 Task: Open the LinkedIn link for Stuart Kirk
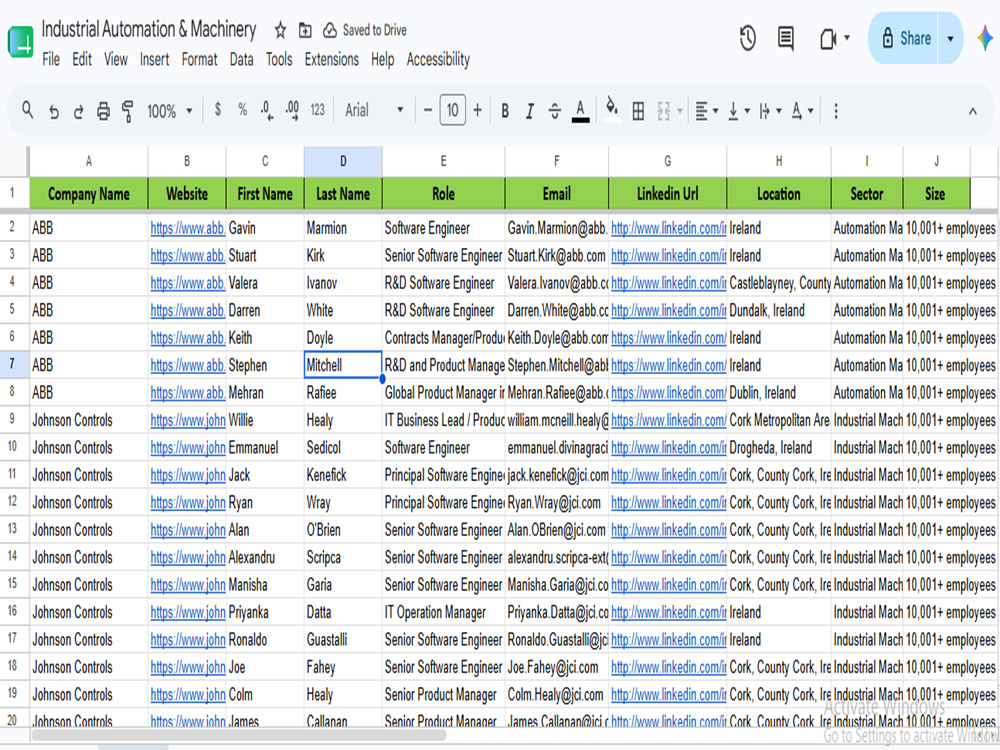668,256
